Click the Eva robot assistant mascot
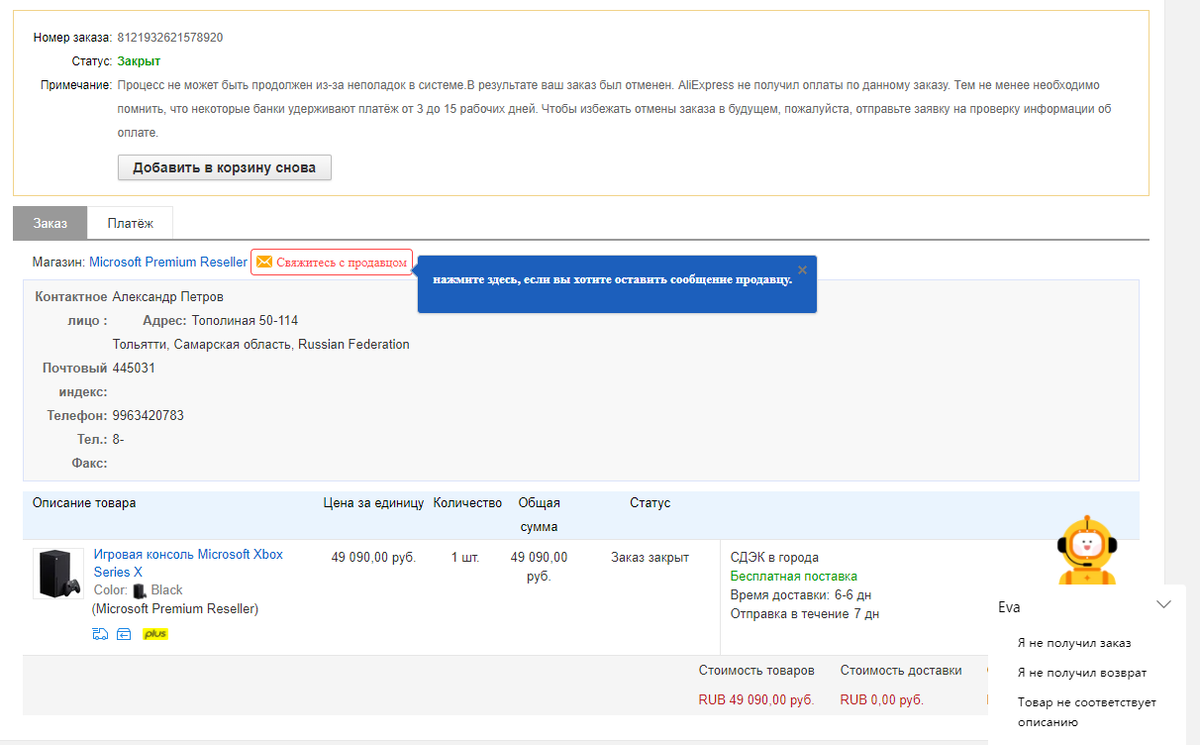Viewport: 1200px width, 745px height. click(1087, 551)
